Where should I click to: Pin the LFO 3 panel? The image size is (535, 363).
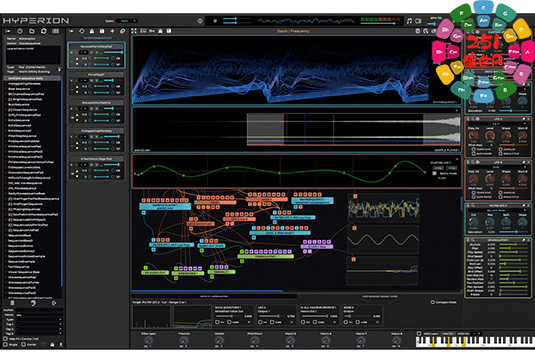coord(523,119)
